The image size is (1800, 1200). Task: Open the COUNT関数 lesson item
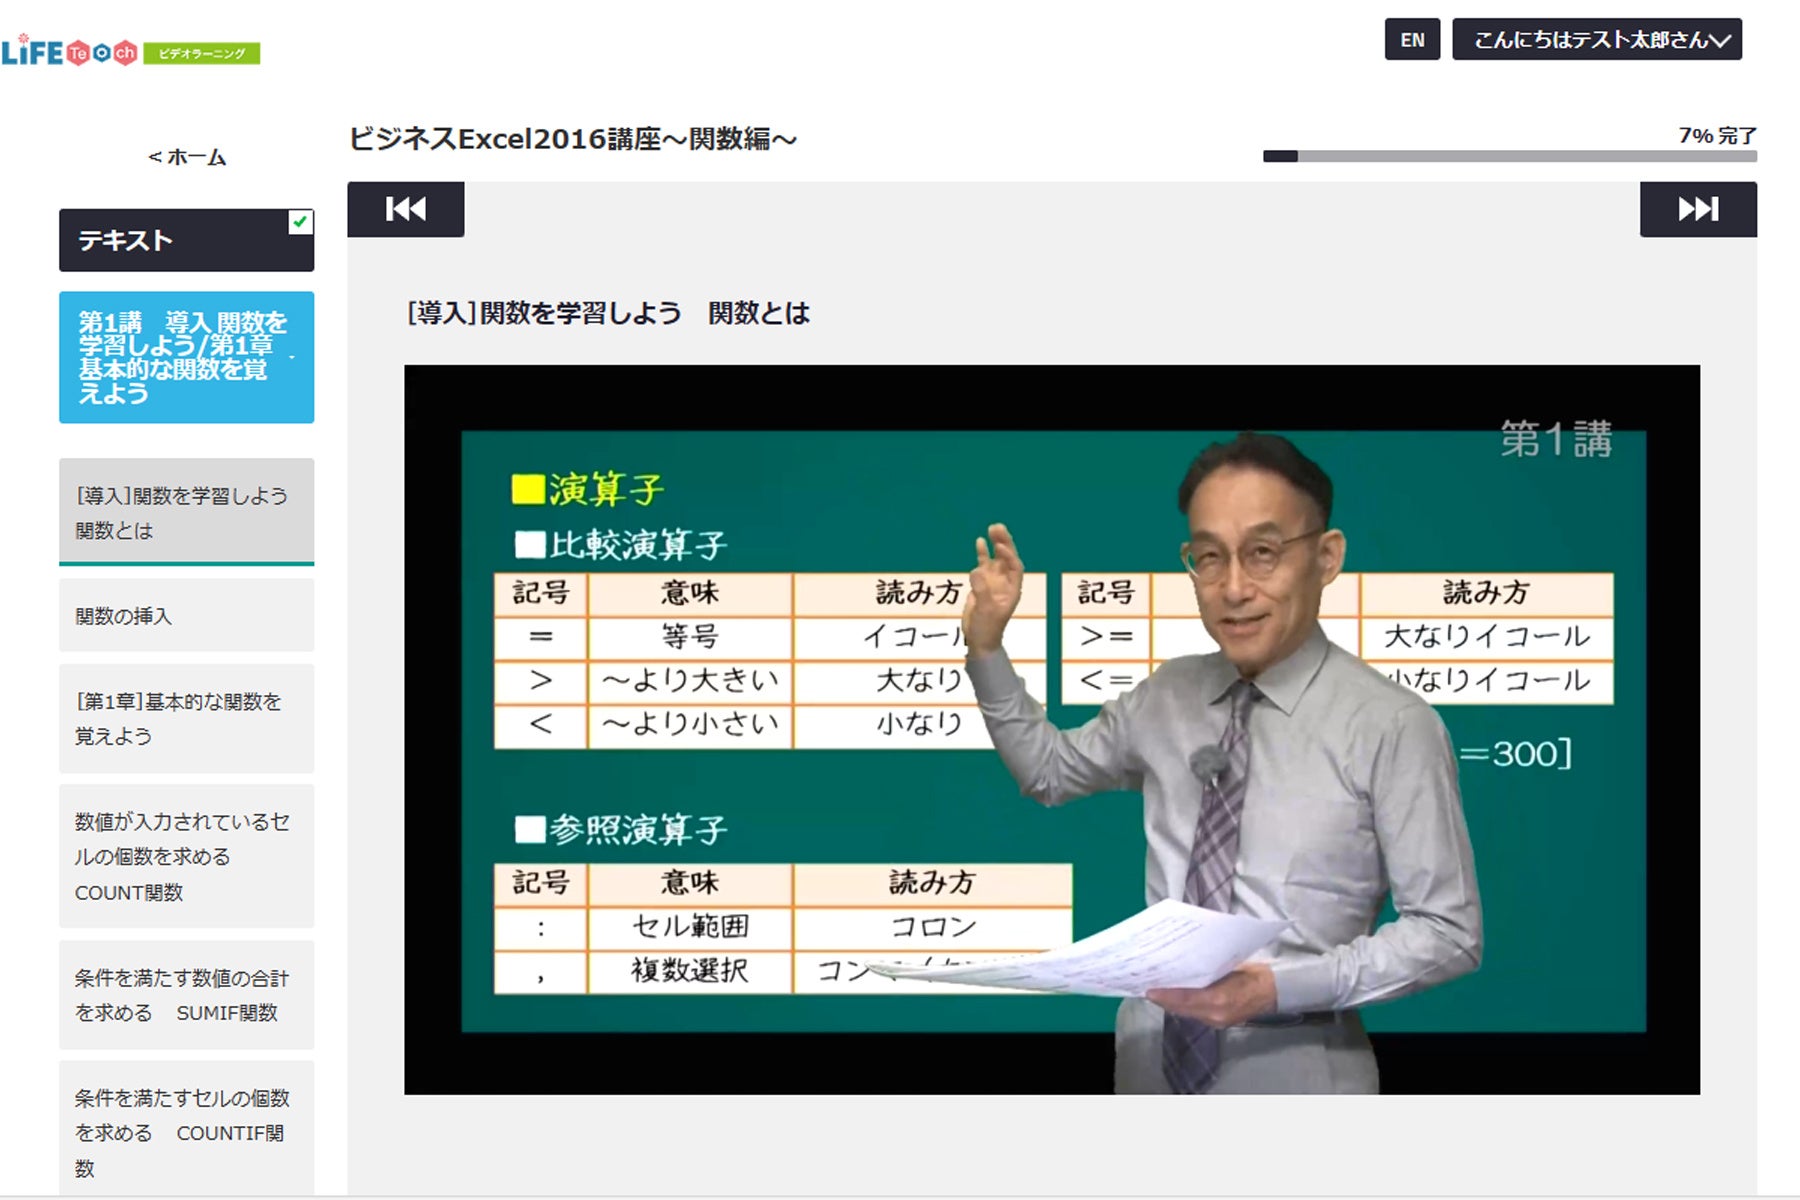(186, 857)
